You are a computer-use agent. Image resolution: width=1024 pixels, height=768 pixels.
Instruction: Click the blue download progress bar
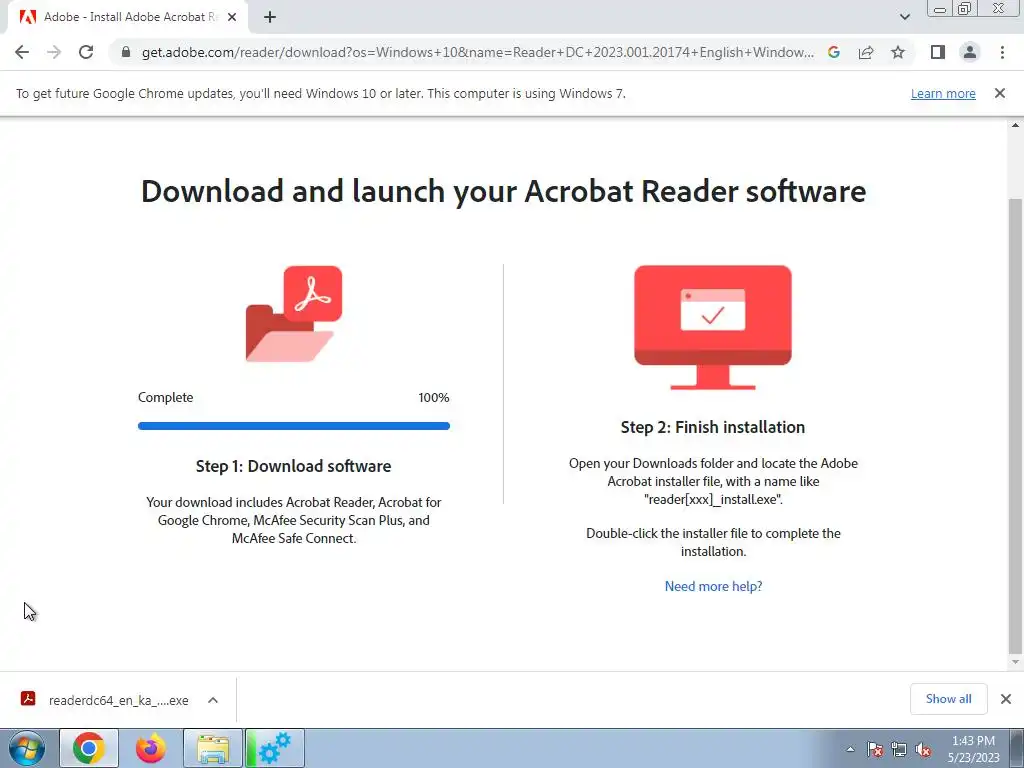294,426
